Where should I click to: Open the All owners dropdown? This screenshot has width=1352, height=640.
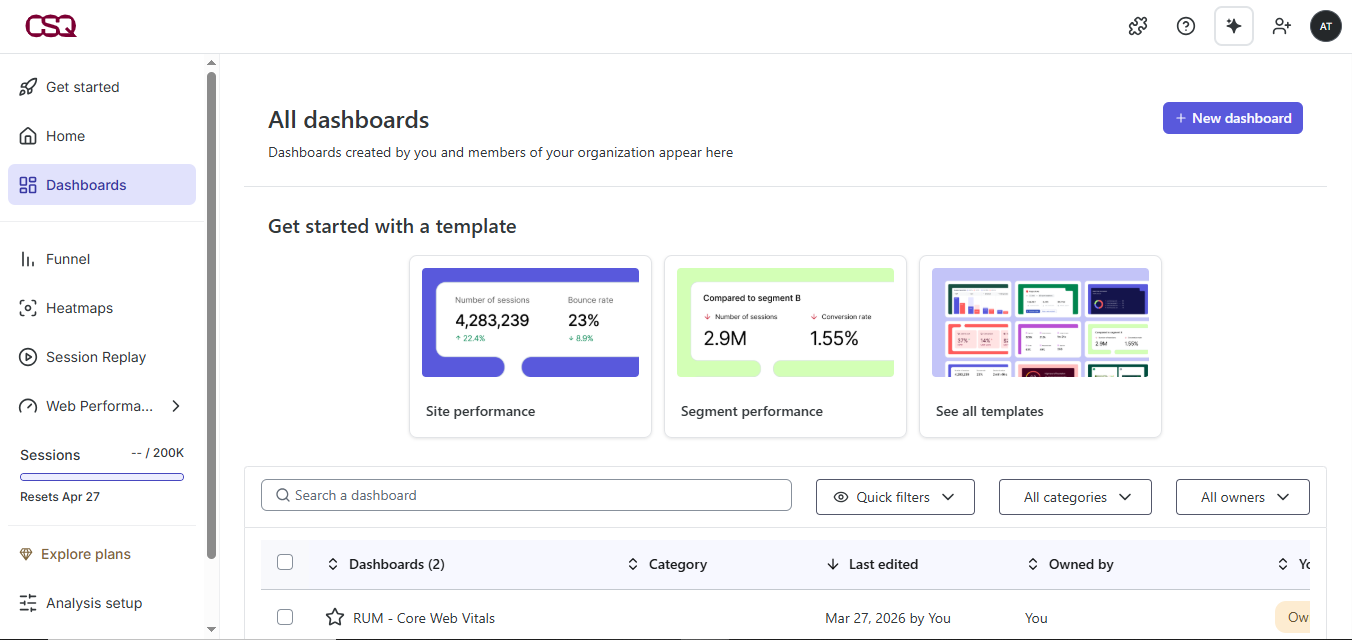(1243, 497)
